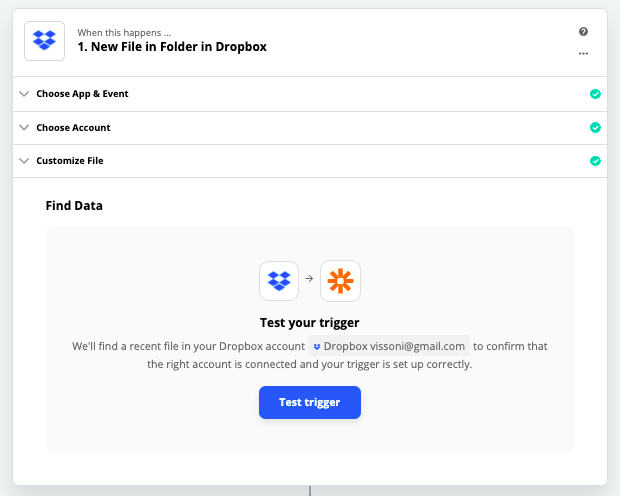The height and width of the screenshot is (496, 620).
Task: Click the Dropbox logo in Find Data panel
Action: [x=279, y=281]
